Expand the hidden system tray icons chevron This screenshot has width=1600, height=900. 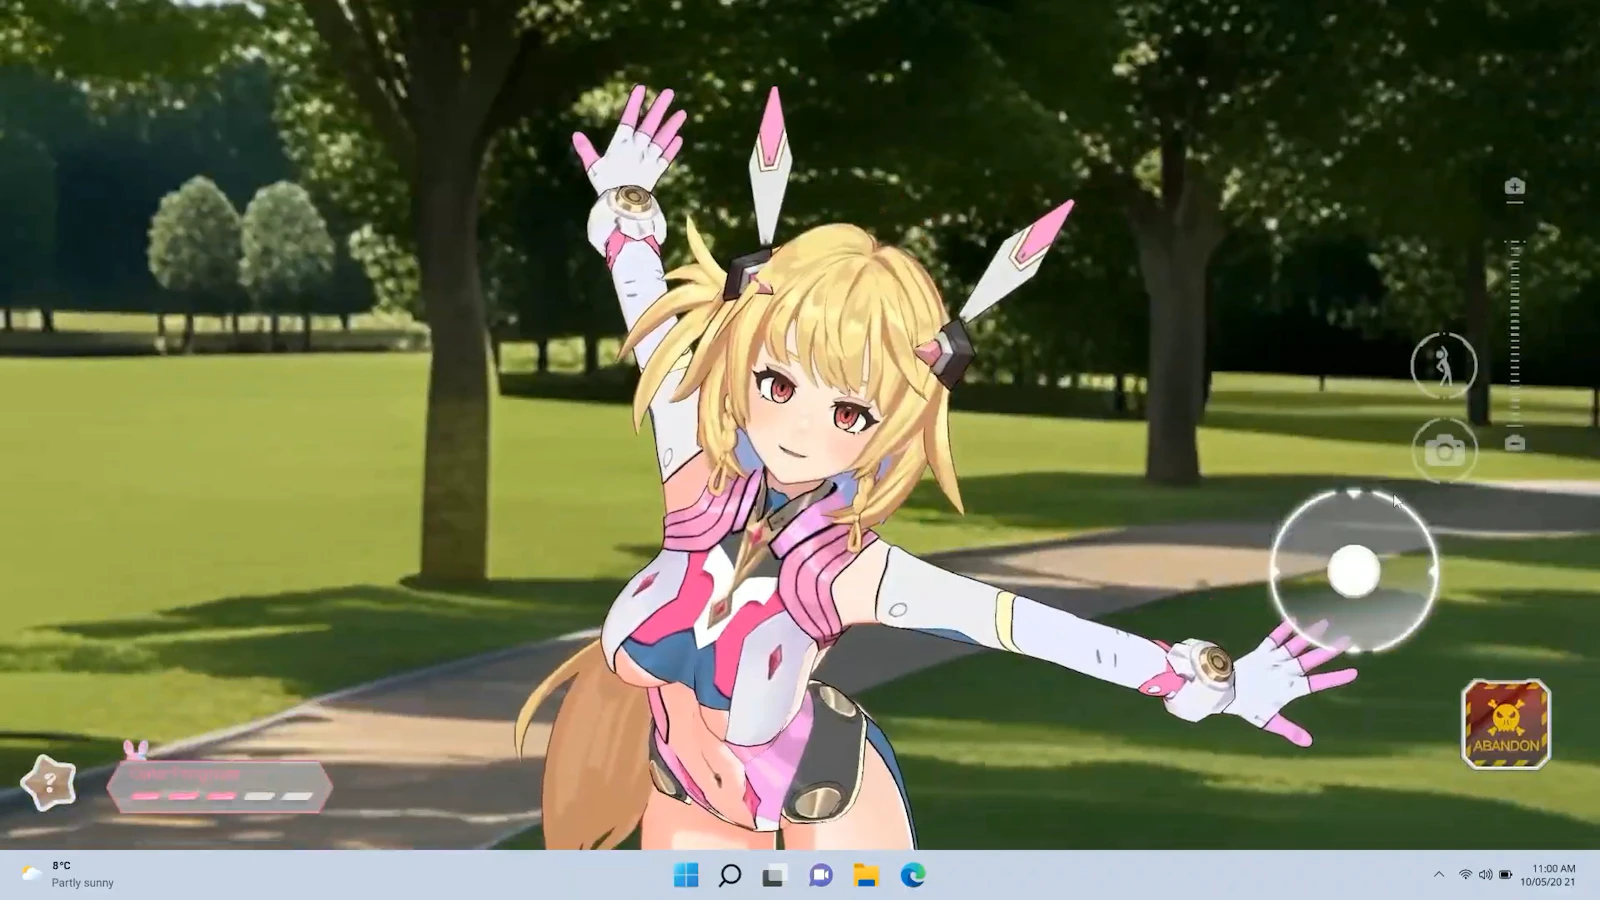click(1439, 874)
